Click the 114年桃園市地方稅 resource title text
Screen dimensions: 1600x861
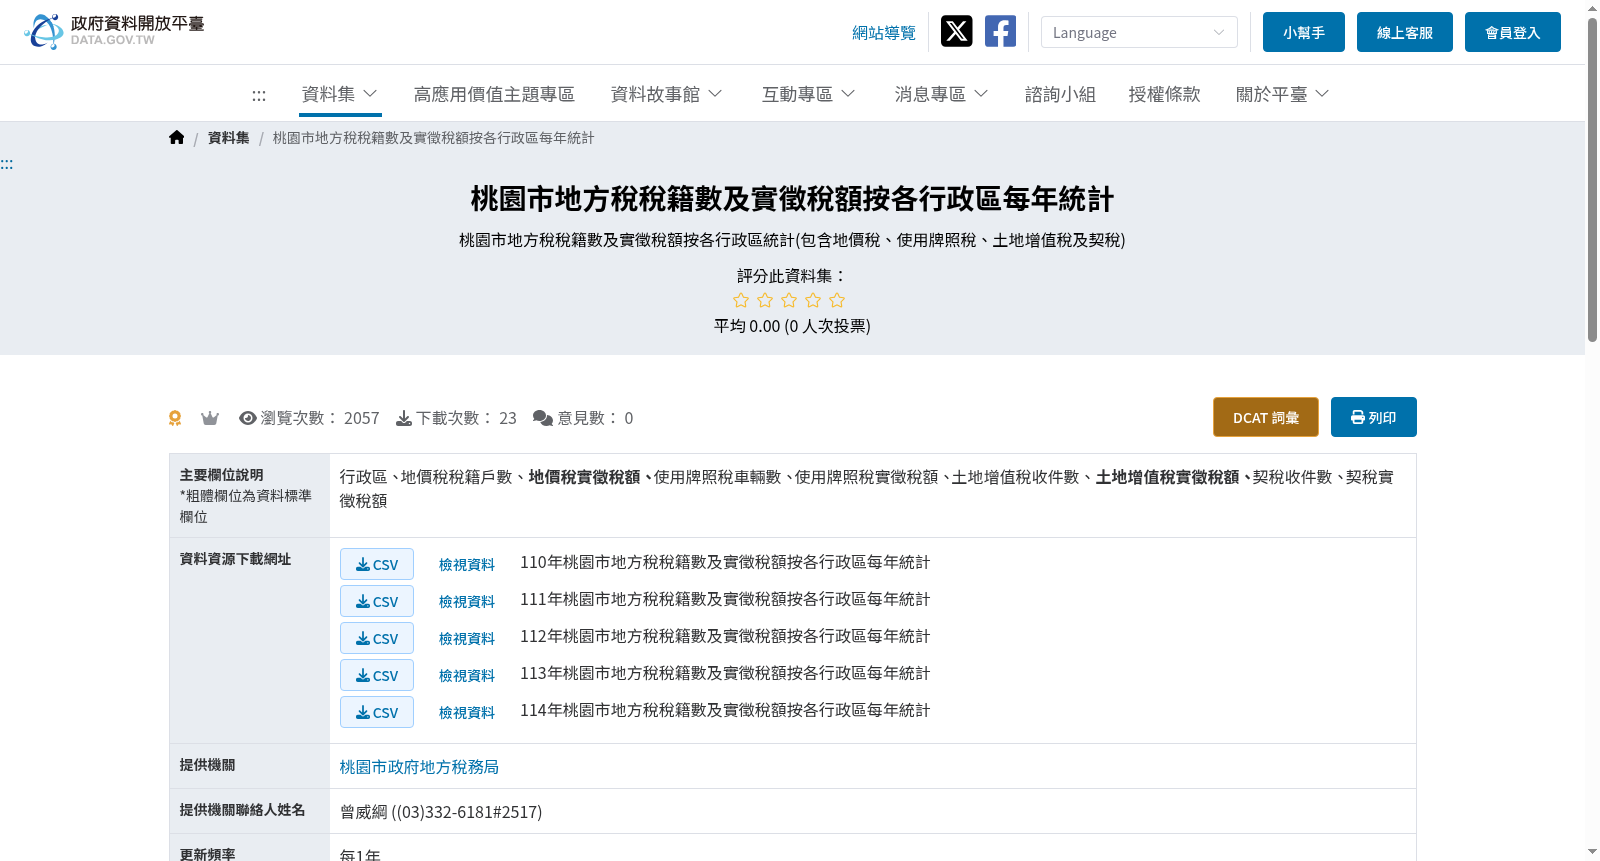(x=725, y=710)
